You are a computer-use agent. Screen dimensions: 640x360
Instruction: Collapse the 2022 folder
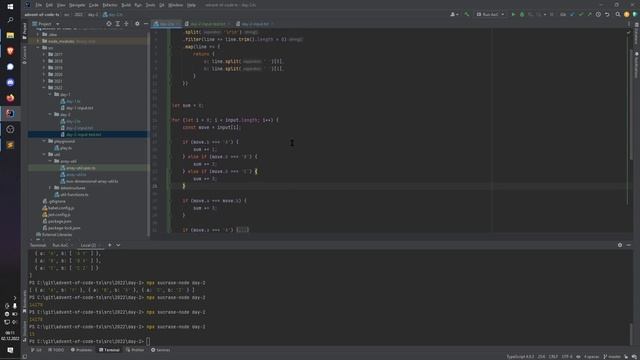44,88
